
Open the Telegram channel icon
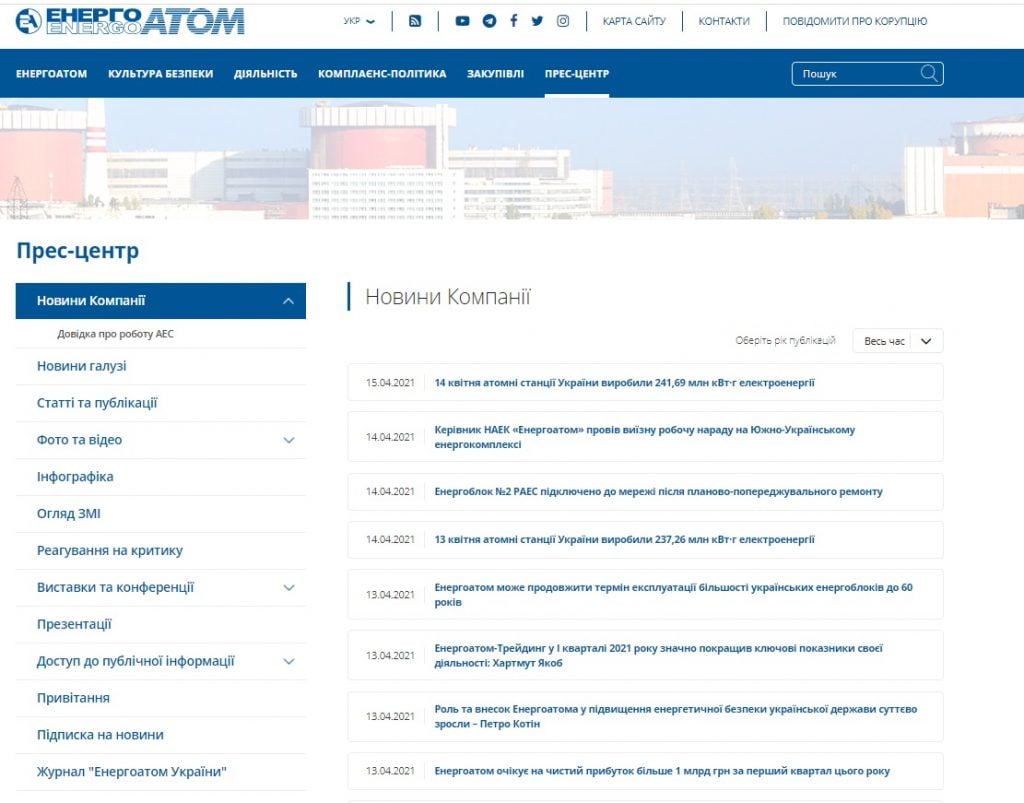489,21
